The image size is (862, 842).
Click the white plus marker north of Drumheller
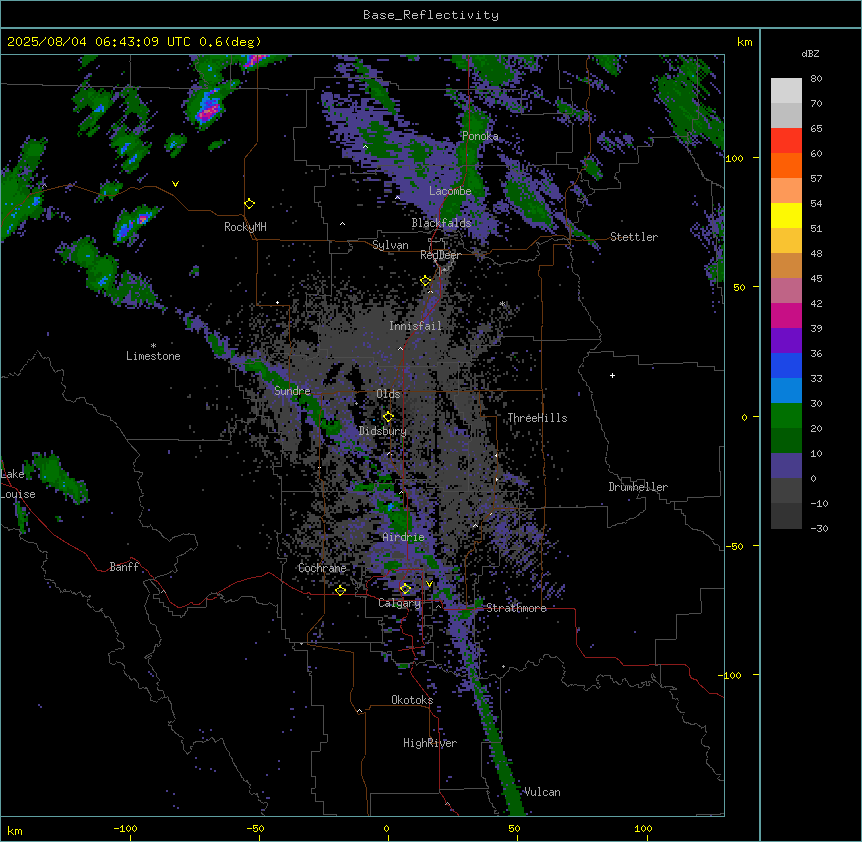click(612, 375)
